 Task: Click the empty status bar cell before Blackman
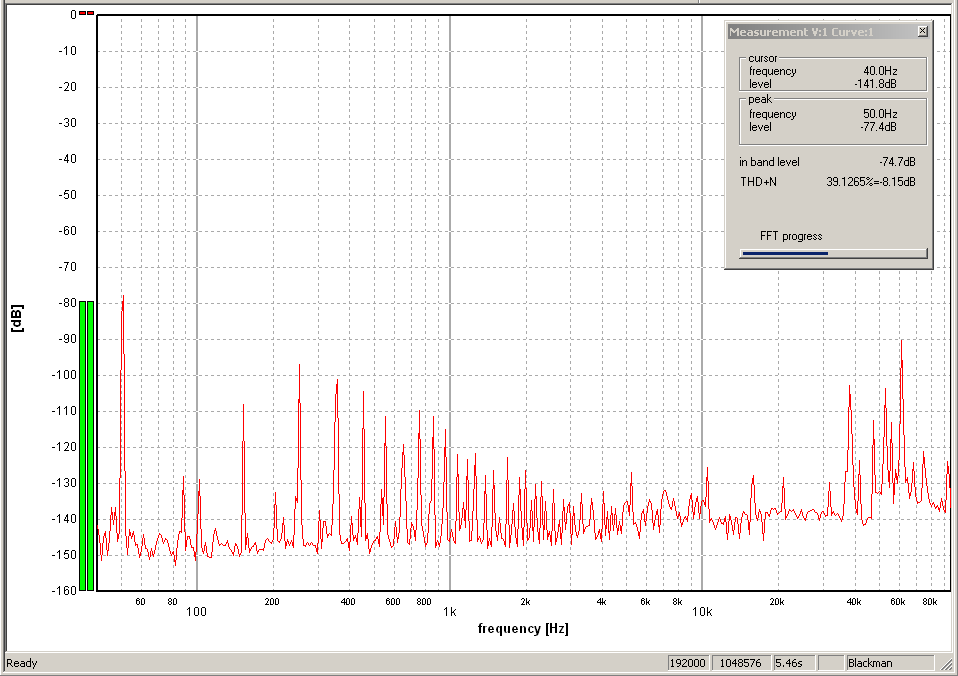click(x=830, y=663)
